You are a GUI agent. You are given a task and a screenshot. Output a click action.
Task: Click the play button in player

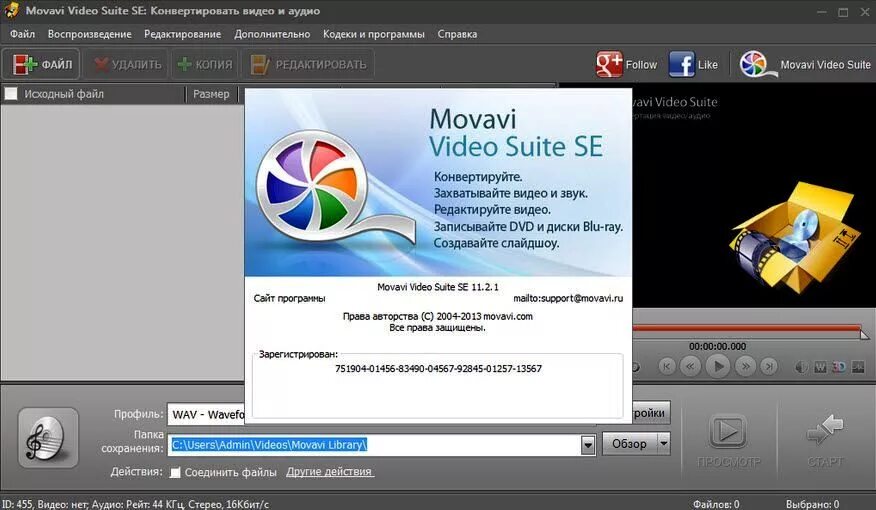pyautogui.click(x=718, y=366)
